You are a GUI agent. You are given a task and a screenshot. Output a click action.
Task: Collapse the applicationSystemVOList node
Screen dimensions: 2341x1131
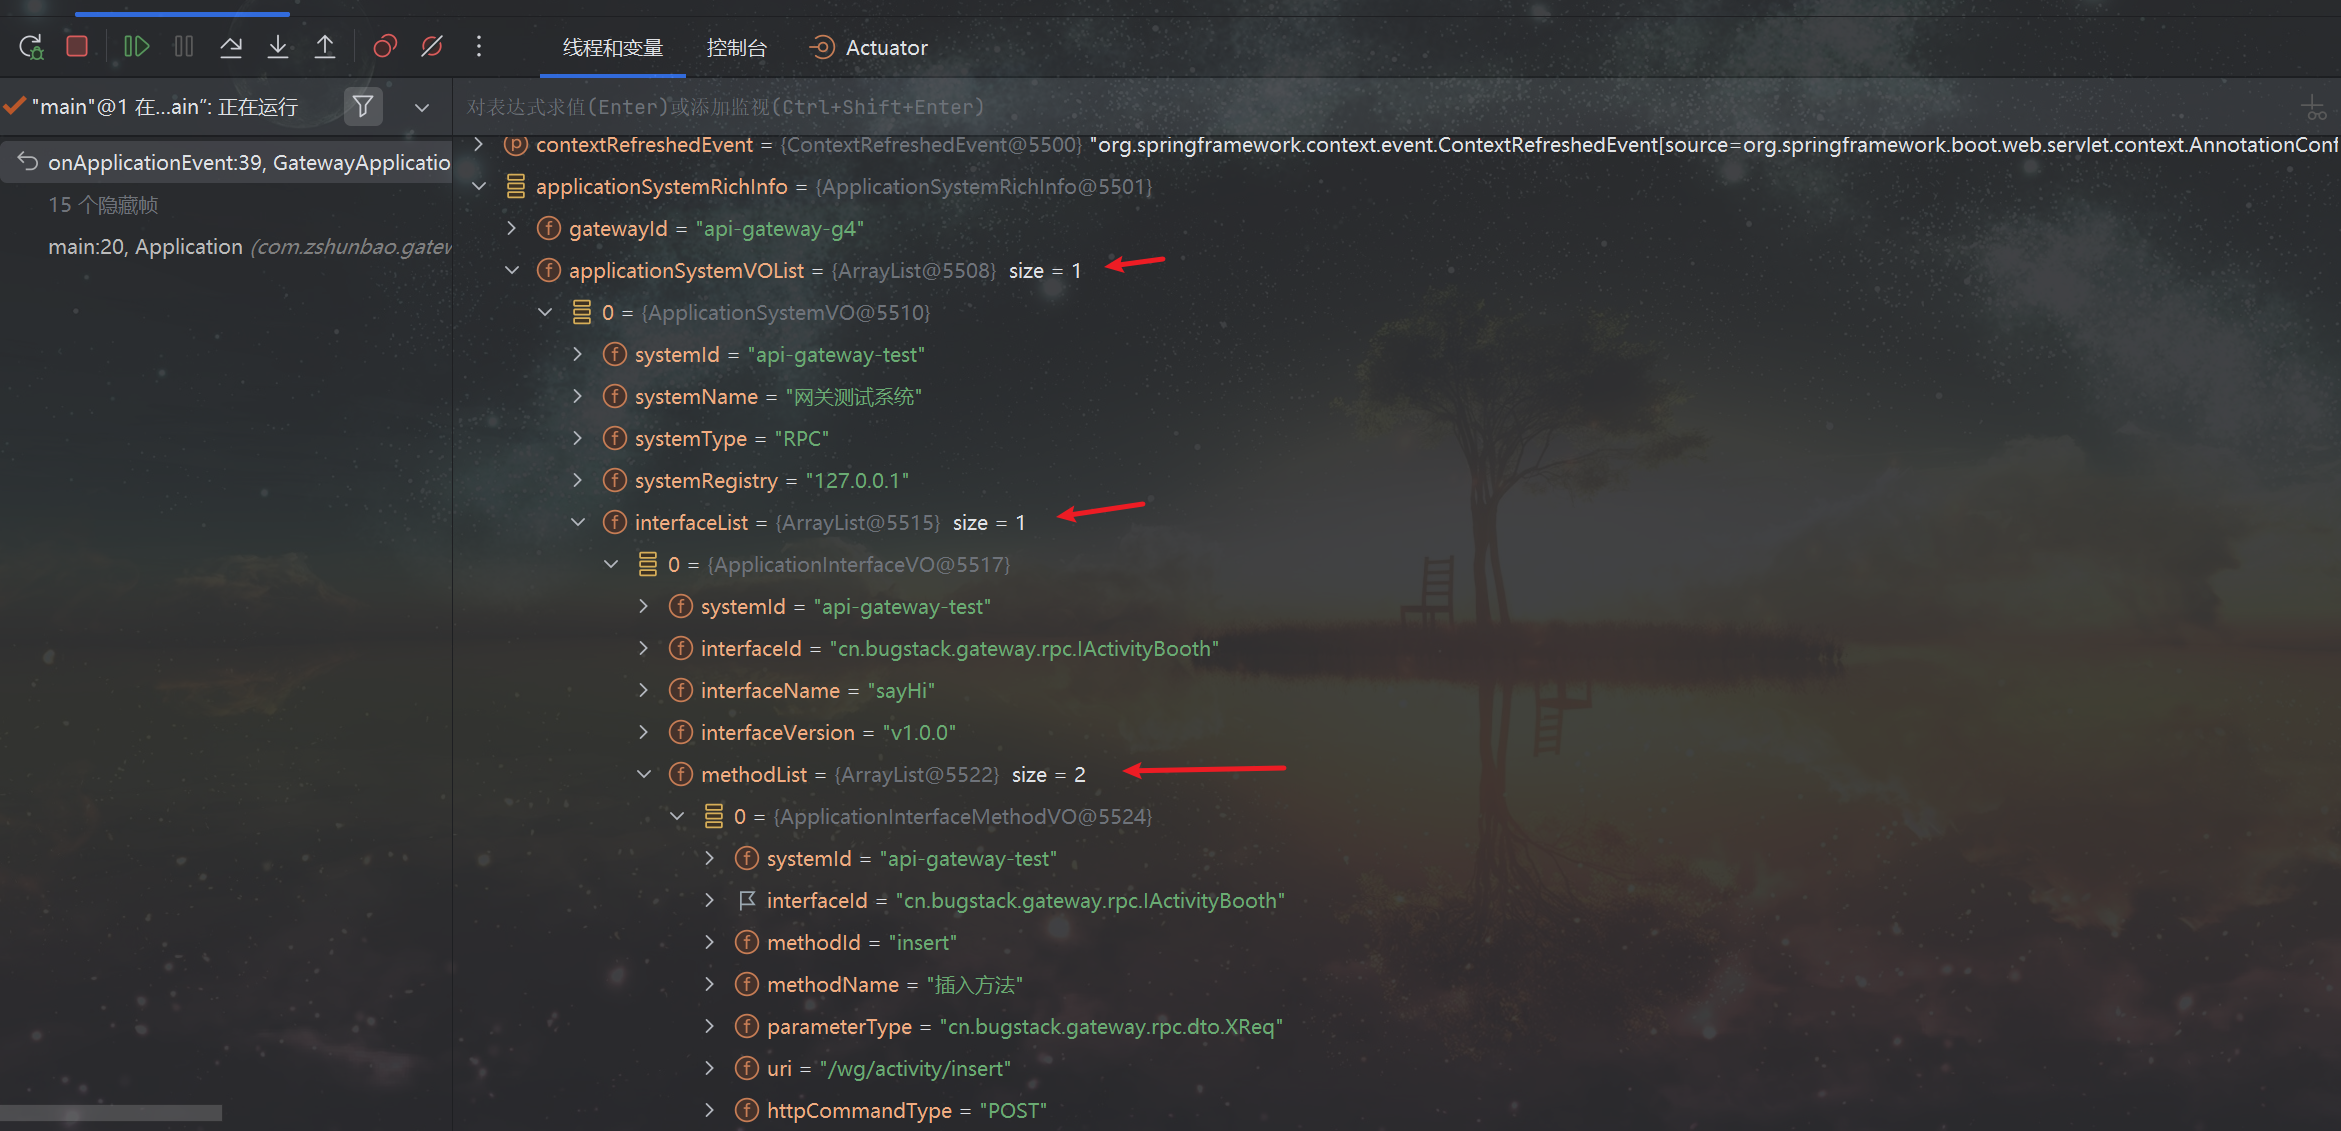pos(512,270)
